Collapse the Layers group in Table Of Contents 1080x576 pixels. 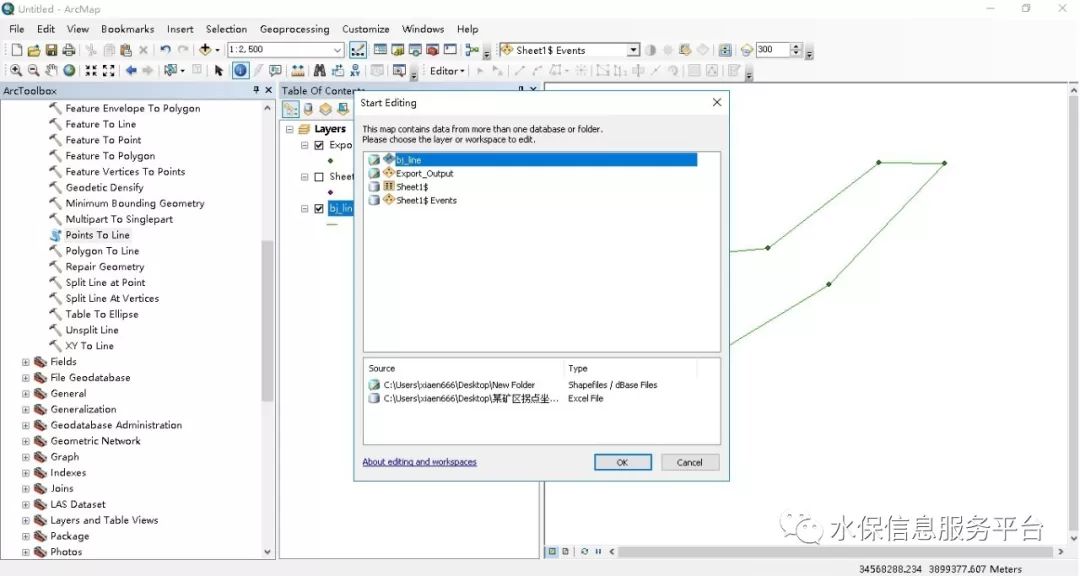point(289,130)
